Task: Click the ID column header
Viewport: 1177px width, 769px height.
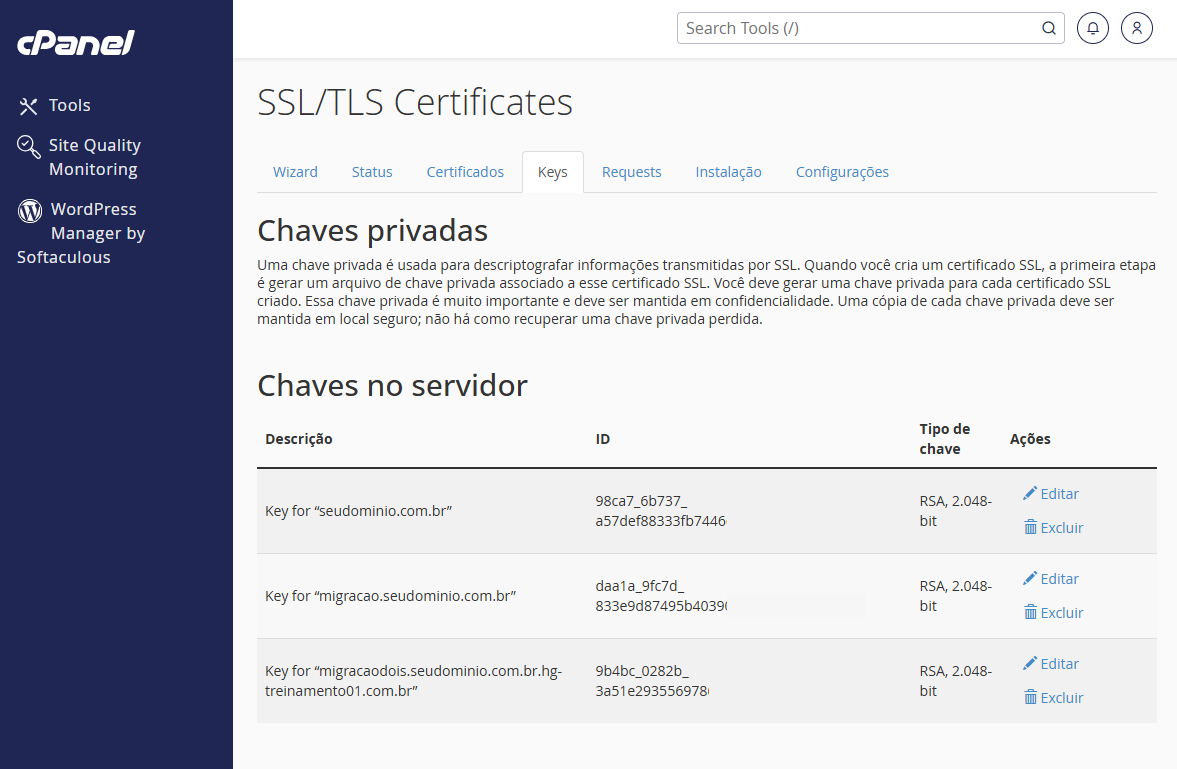Action: point(603,439)
